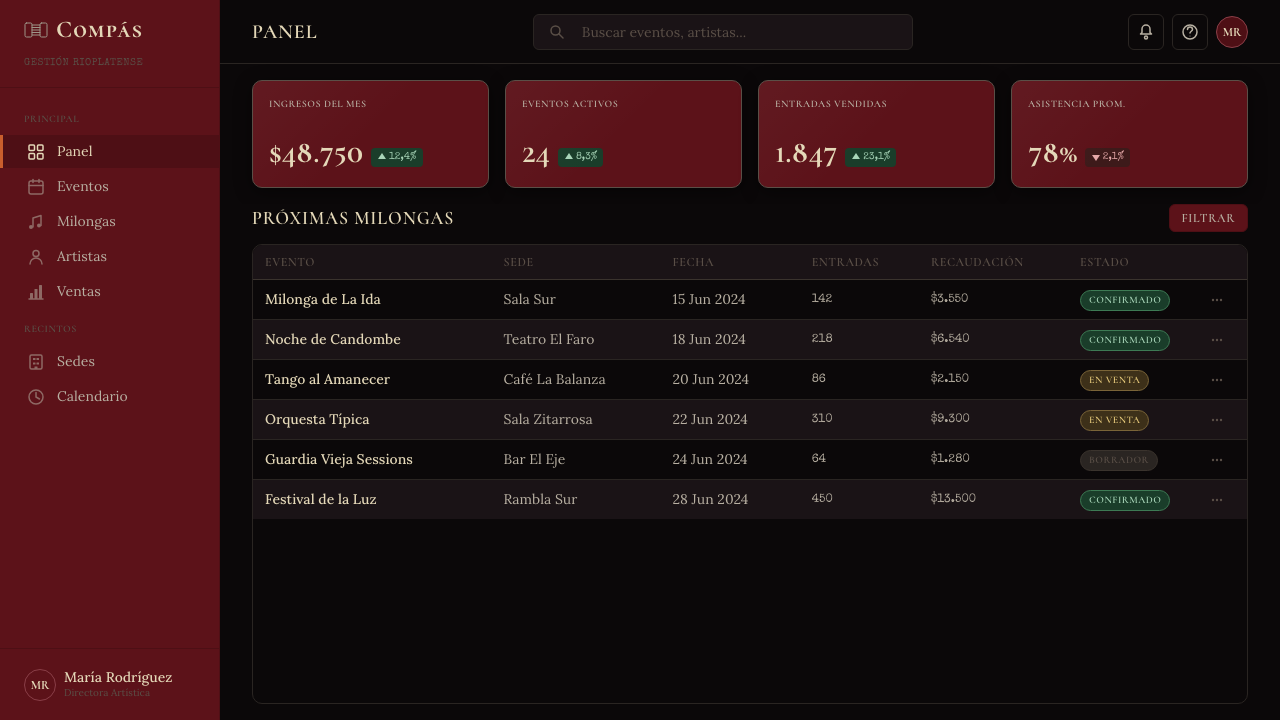The image size is (1280, 720).
Task: Open event Guardia Vieja Sessions
Action: click(339, 460)
